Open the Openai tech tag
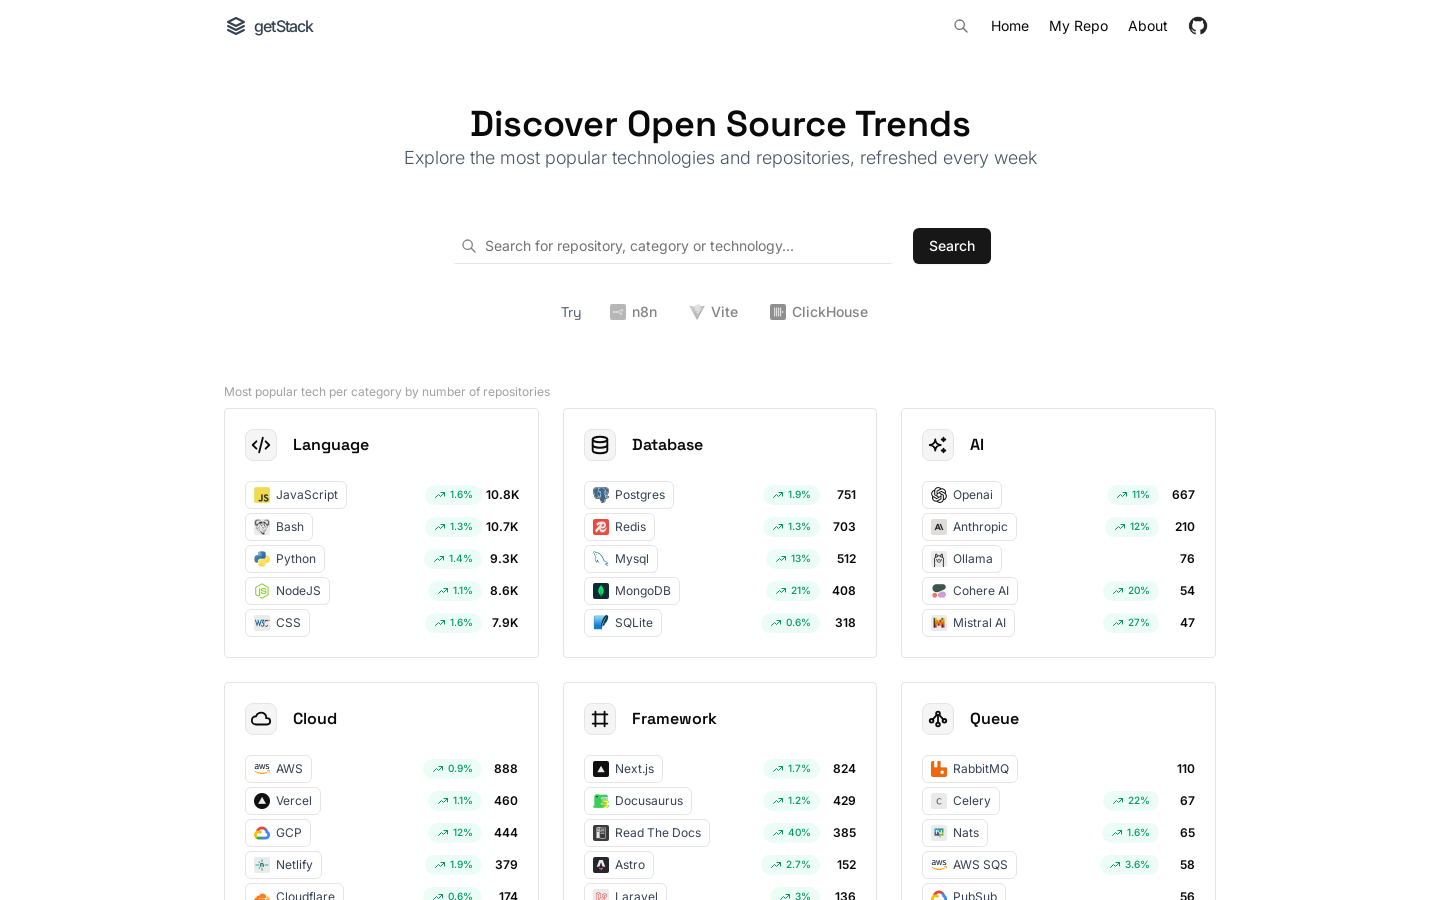Viewport: 1440px width, 900px height. (x=962, y=495)
